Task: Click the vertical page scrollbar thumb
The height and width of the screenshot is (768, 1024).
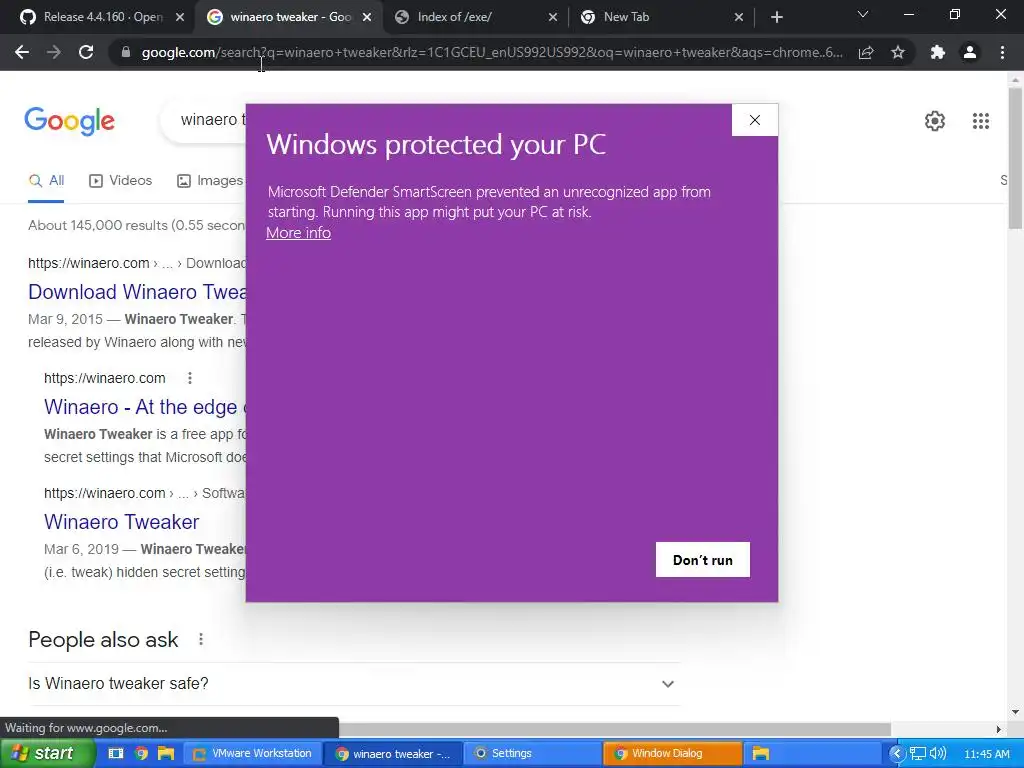Action: pos(1015,159)
